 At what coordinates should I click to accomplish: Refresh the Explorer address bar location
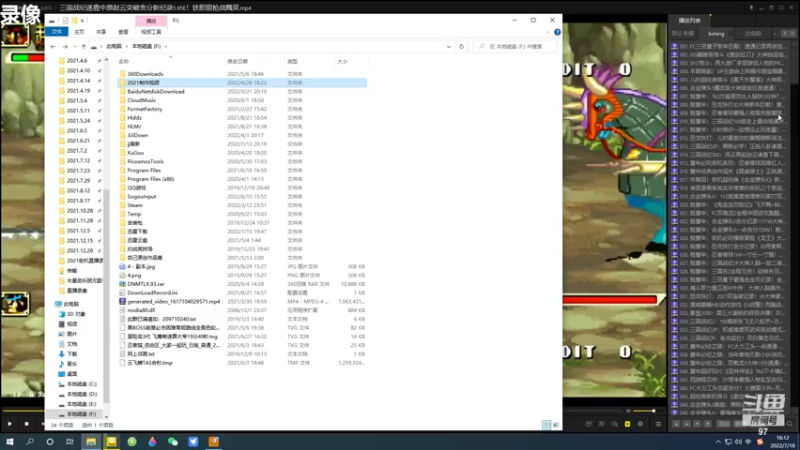461,46
